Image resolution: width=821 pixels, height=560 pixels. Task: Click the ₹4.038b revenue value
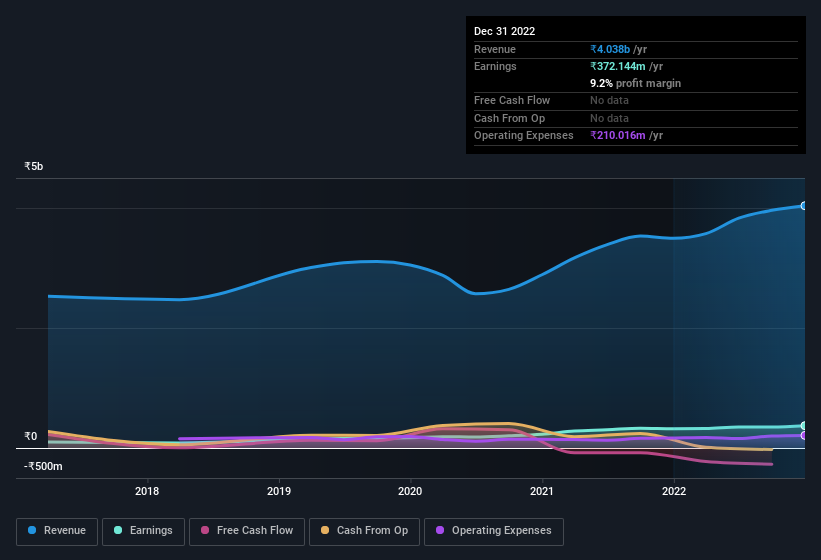click(610, 49)
